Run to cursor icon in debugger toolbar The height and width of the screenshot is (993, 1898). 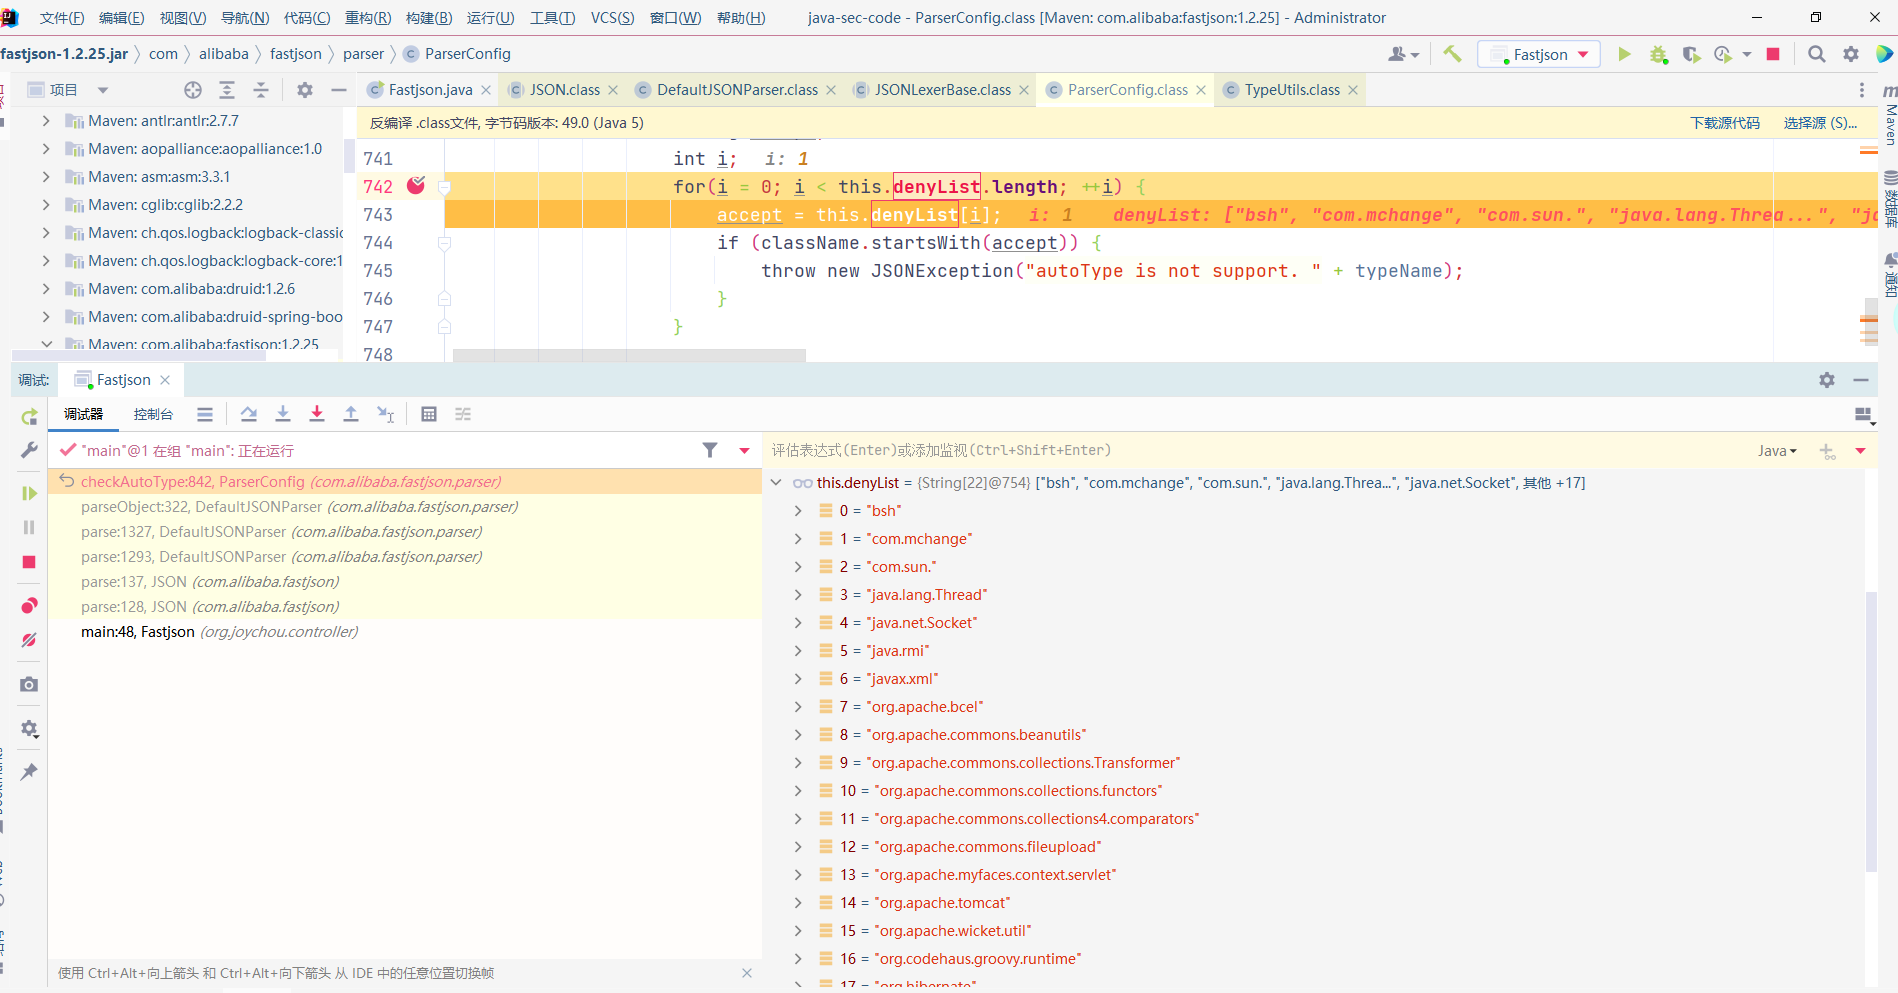point(385,414)
